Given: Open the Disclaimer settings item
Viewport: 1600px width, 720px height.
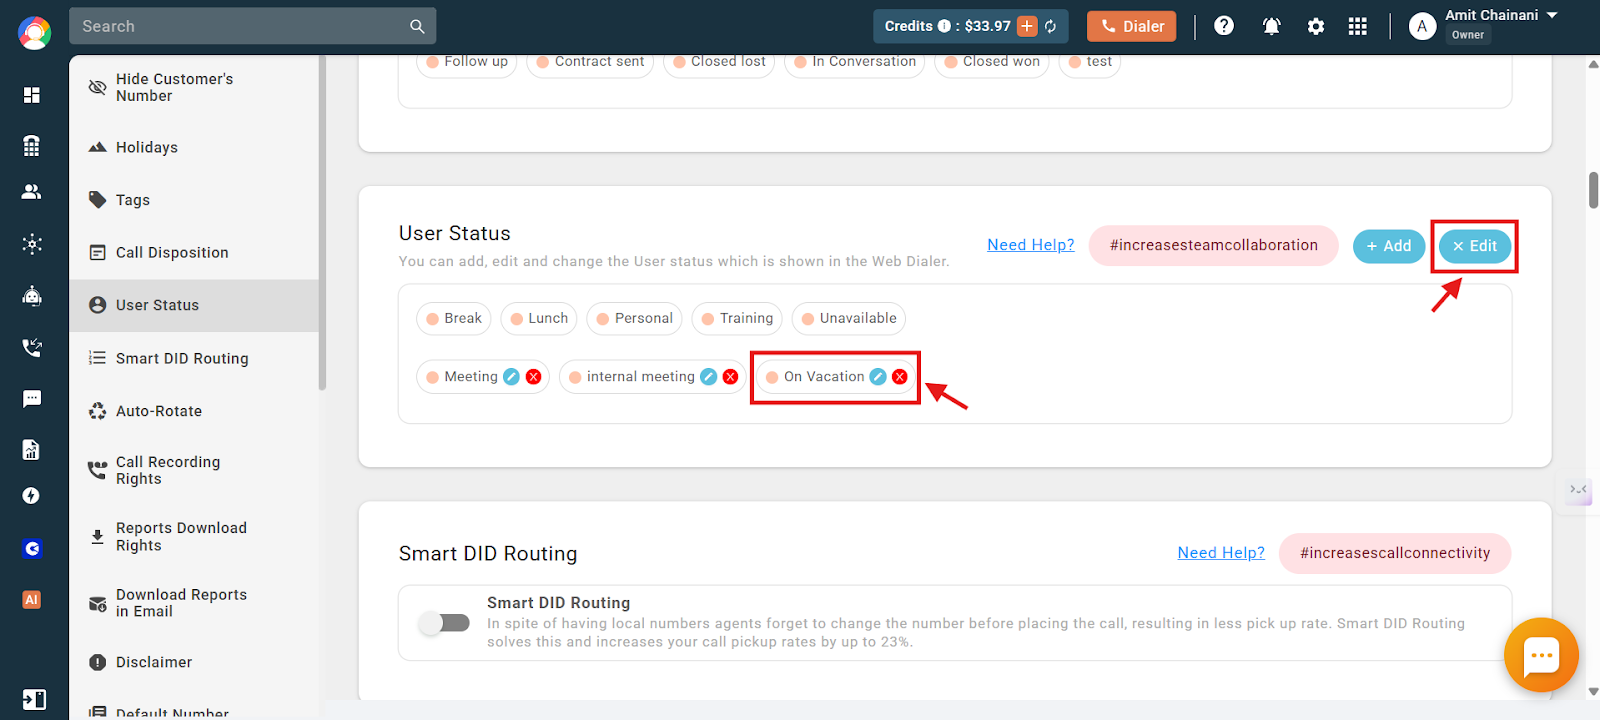Looking at the screenshot, I should [194, 662].
